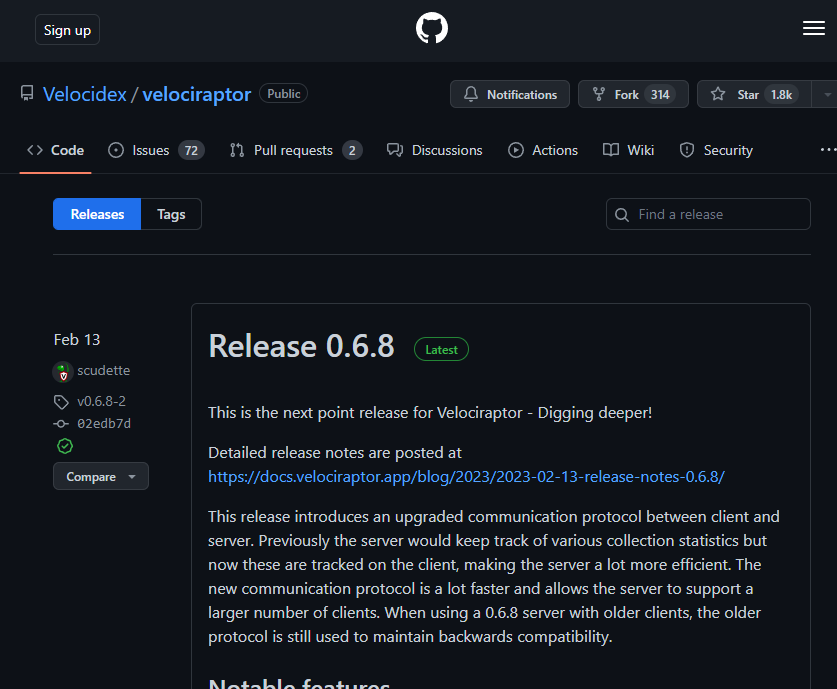Click the commit icon beside 02edb7d
Viewport: 837px width, 689px height.
[x=61, y=424]
